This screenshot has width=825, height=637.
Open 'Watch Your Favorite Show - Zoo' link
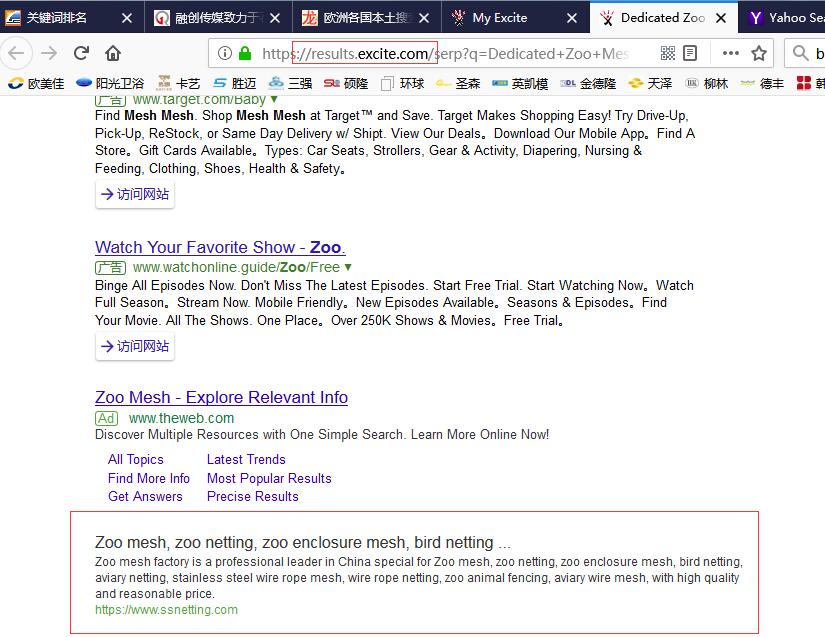click(220, 247)
